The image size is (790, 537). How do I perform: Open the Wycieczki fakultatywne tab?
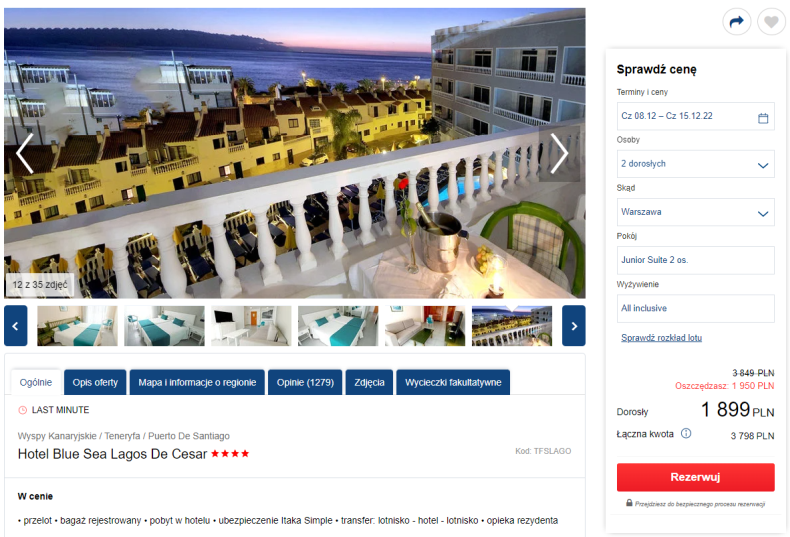click(453, 382)
